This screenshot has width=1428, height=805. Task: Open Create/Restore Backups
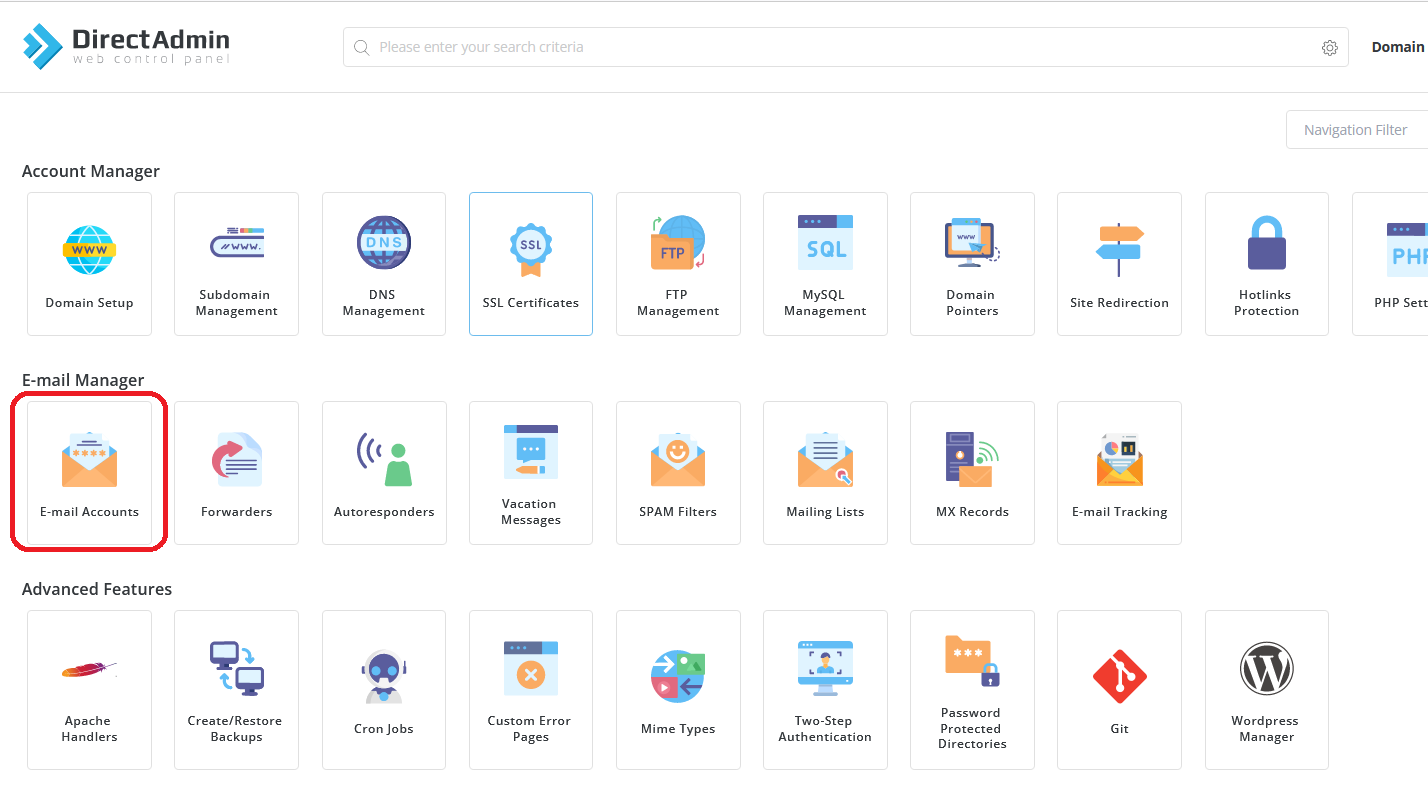tap(236, 690)
